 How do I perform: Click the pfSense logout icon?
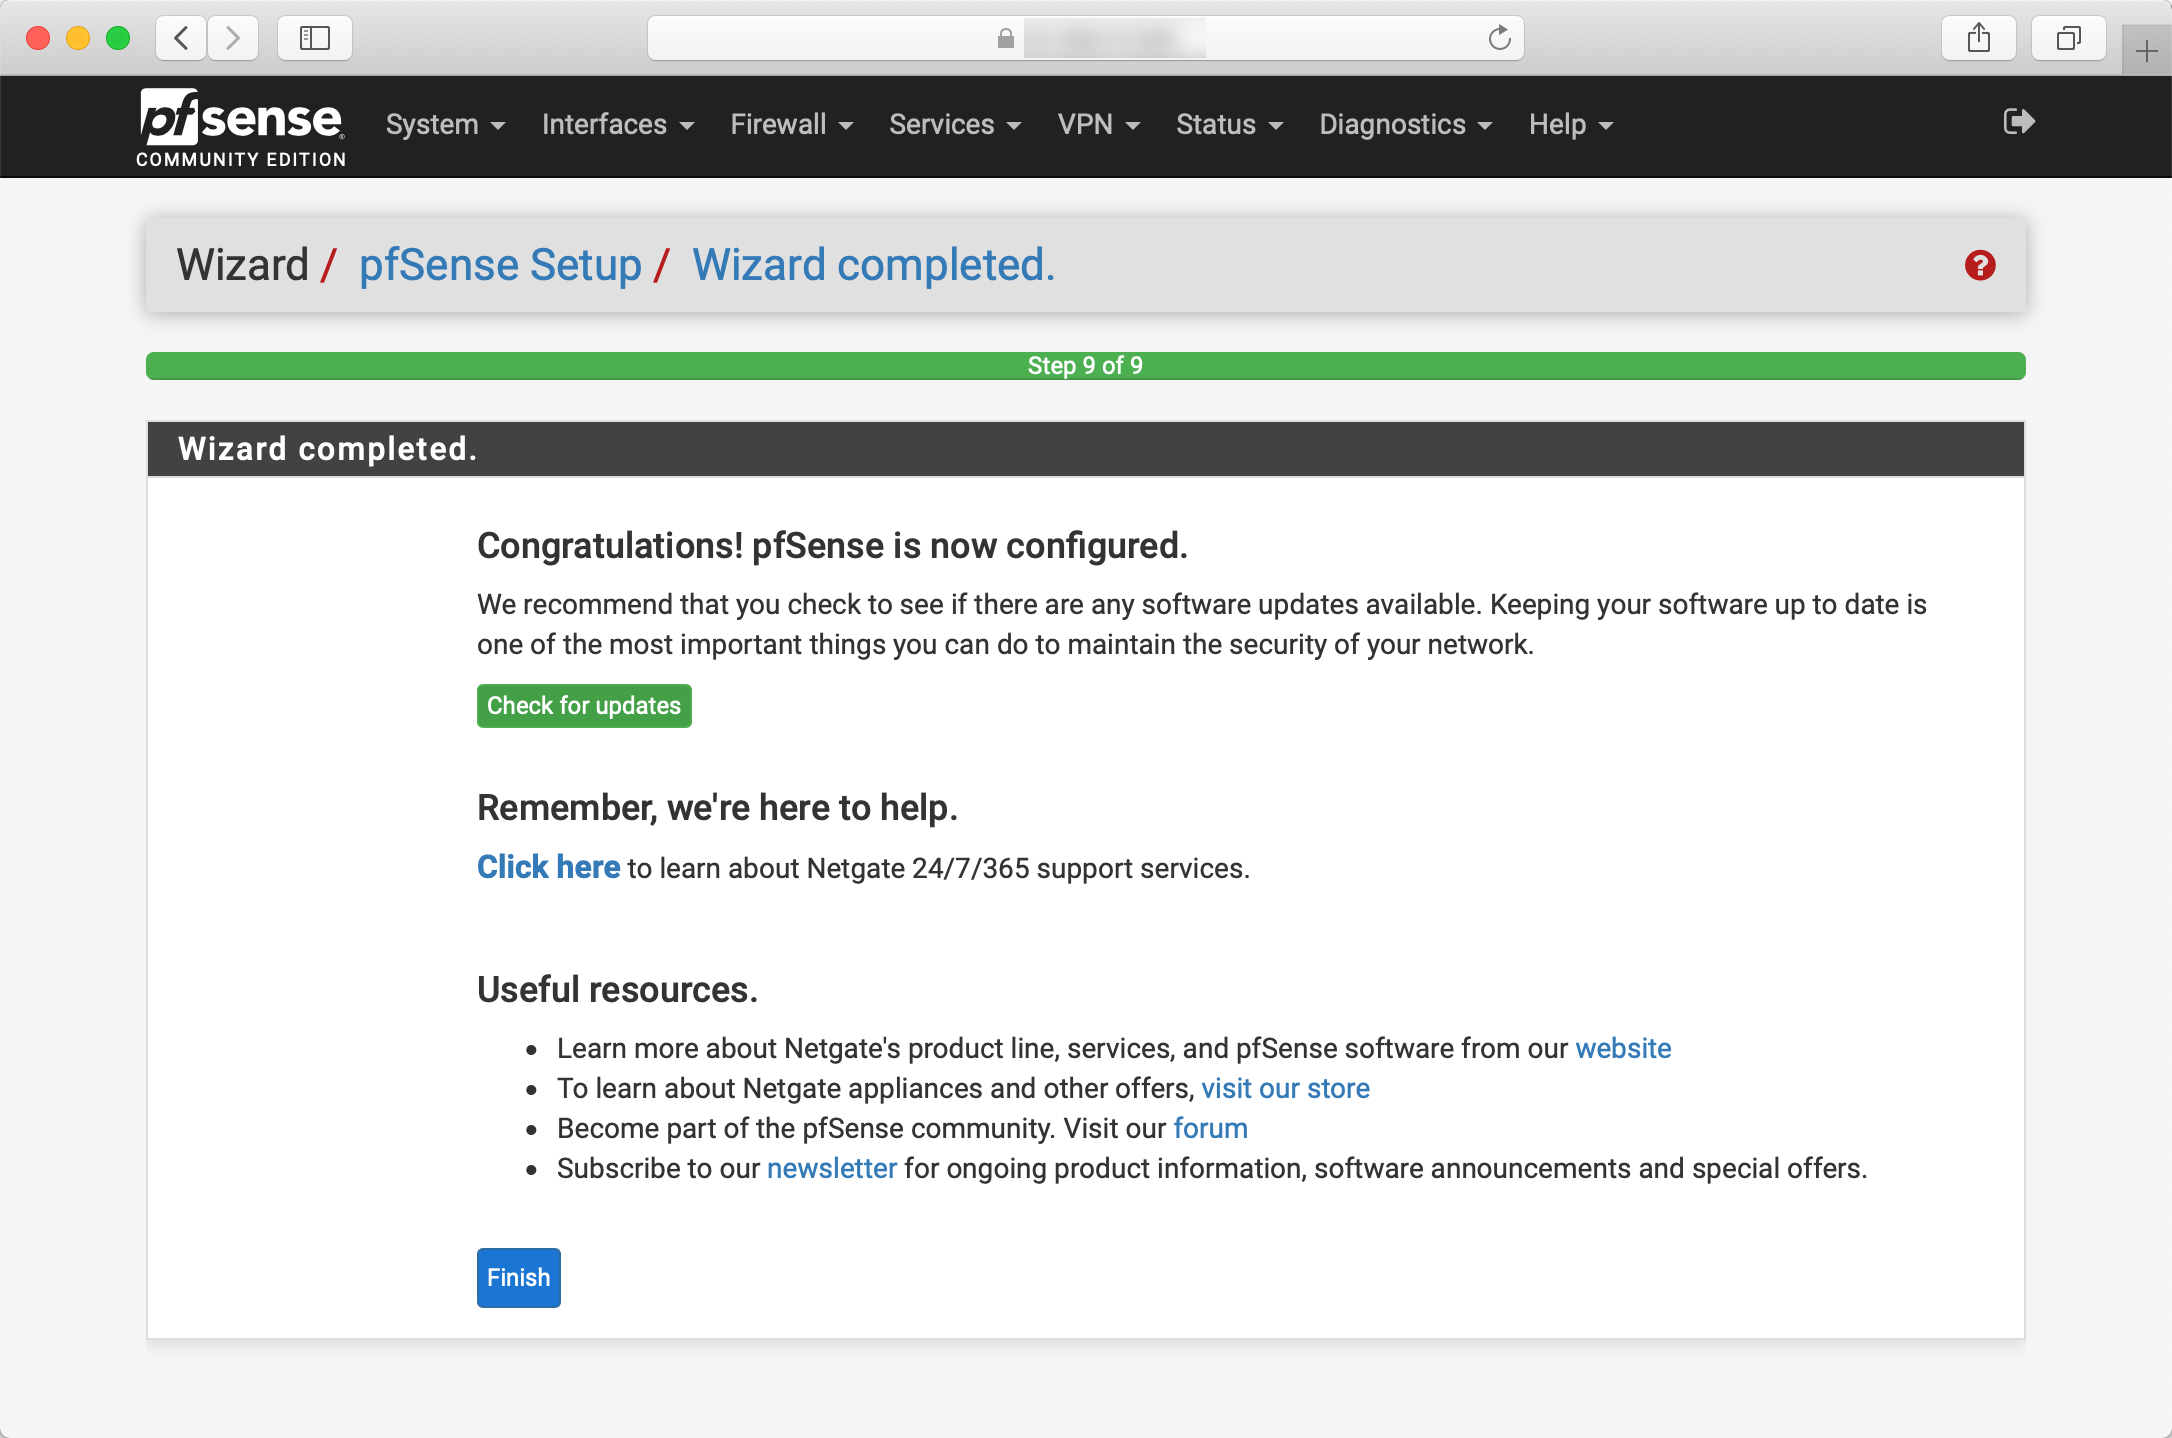pyautogui.click(x=2018, y=122)
